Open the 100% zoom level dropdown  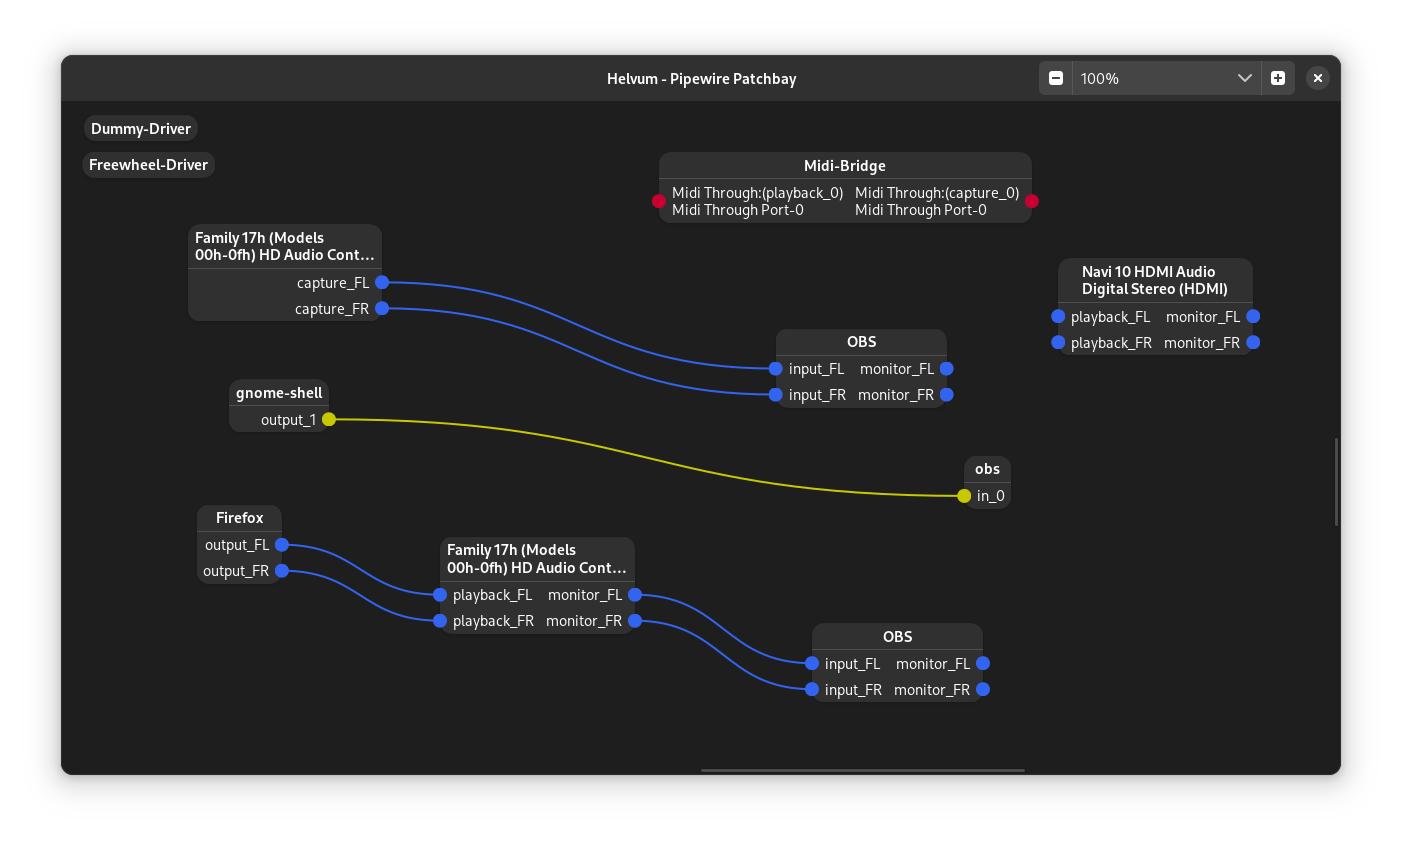point(1244,78)
